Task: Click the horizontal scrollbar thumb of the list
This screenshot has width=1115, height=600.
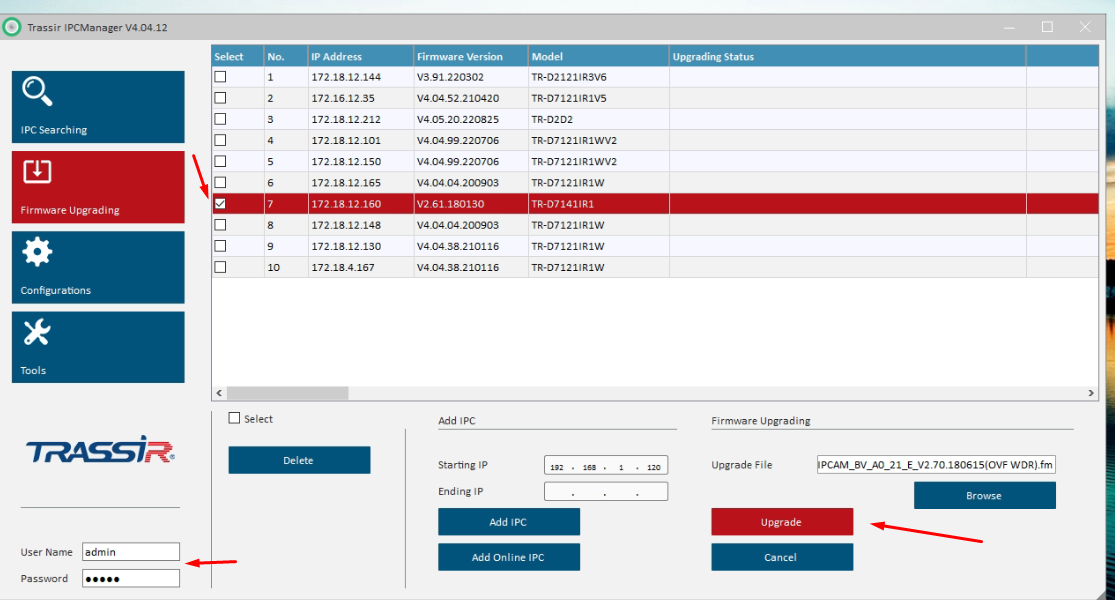Action: click(287, 393)
